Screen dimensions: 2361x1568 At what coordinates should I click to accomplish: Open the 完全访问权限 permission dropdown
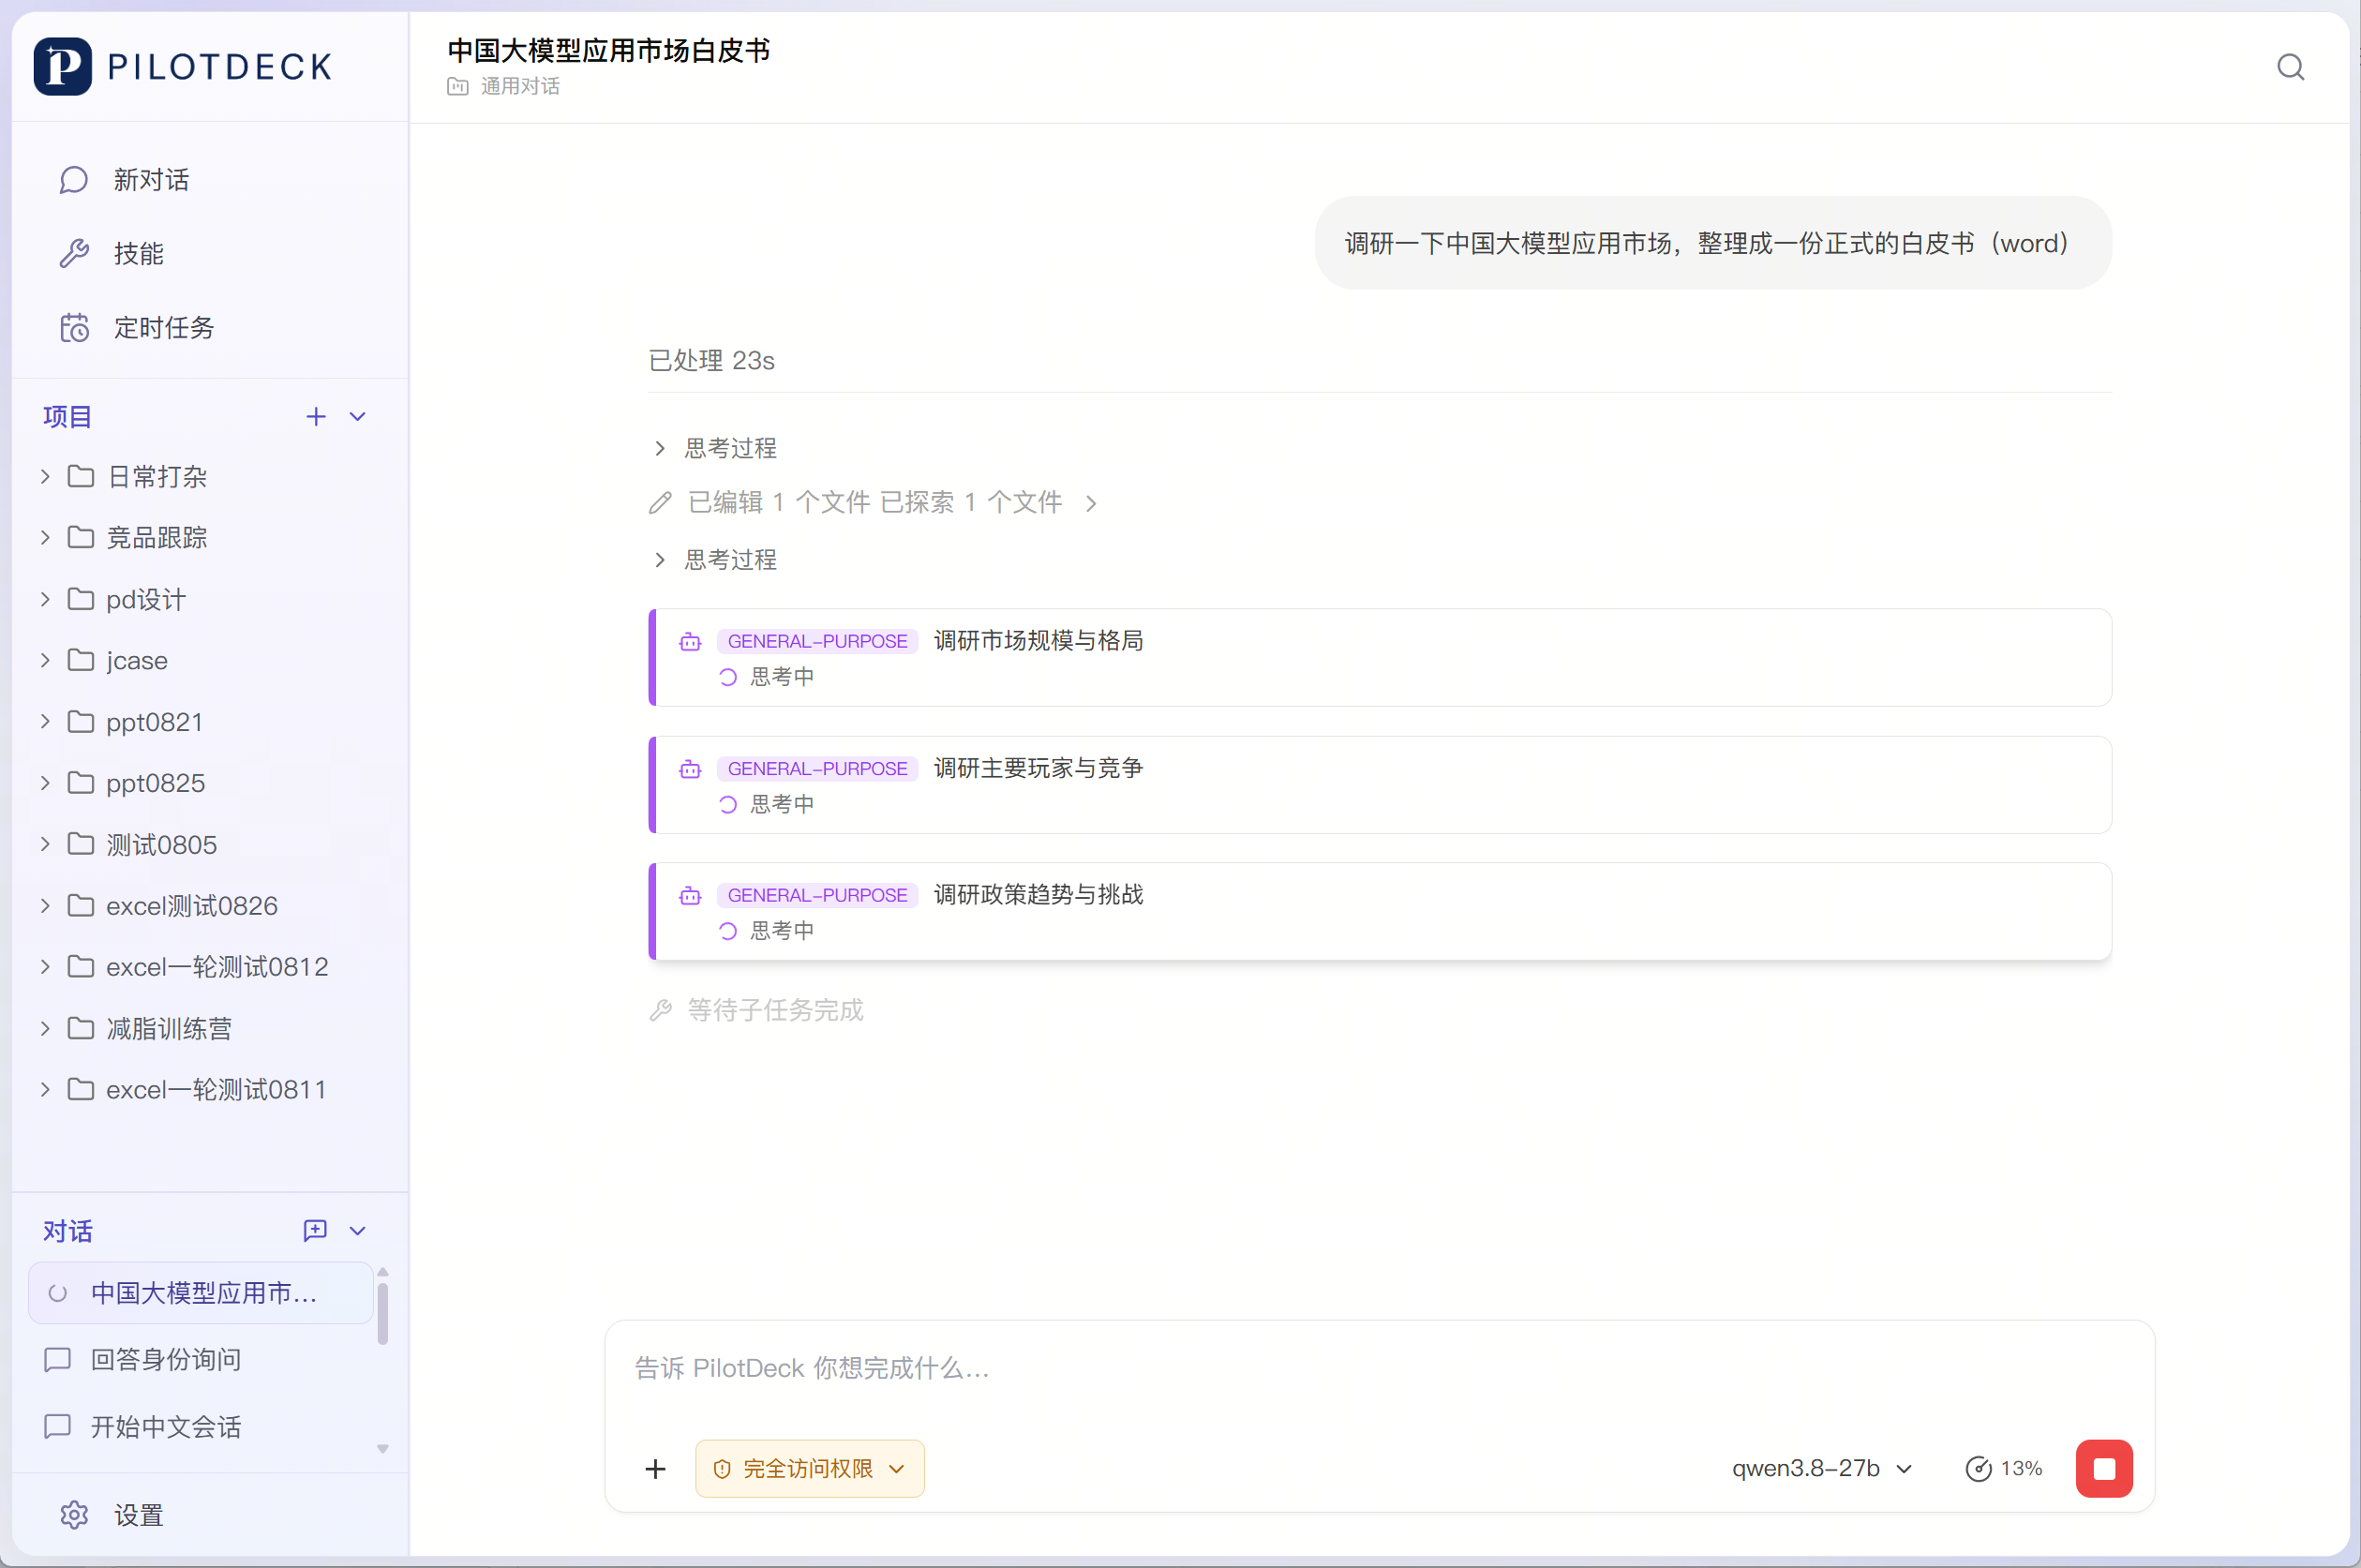[x=810, y=1468]
